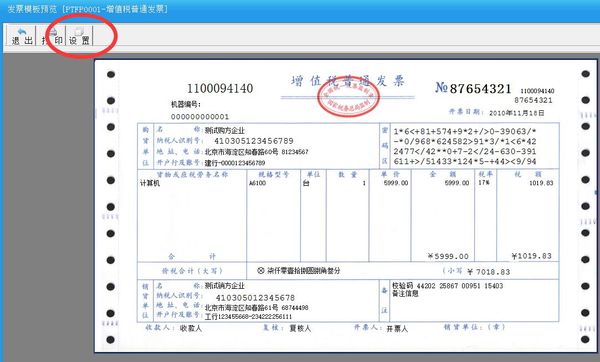Viewport: 600px width, 362px height.
Task: Click the 打印 print toolbar icon
Action: click(52, 36)
